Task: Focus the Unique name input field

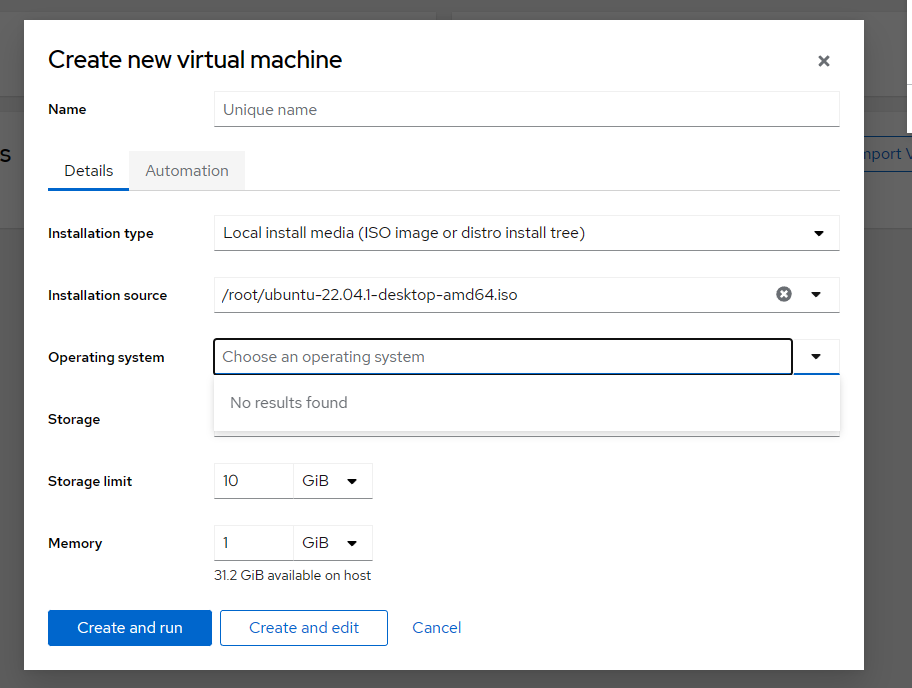Action: pos(526,108)
